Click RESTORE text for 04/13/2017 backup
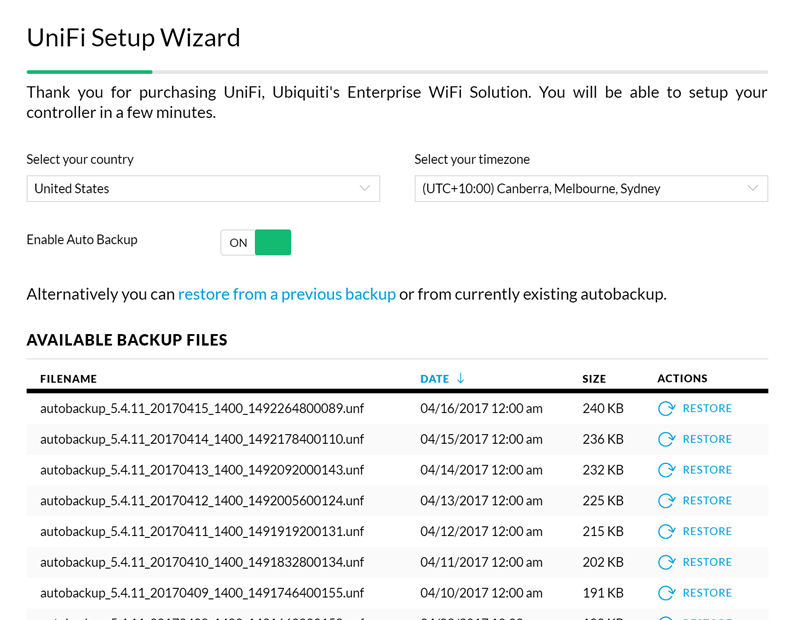The image size is (800, 620). 707,501
